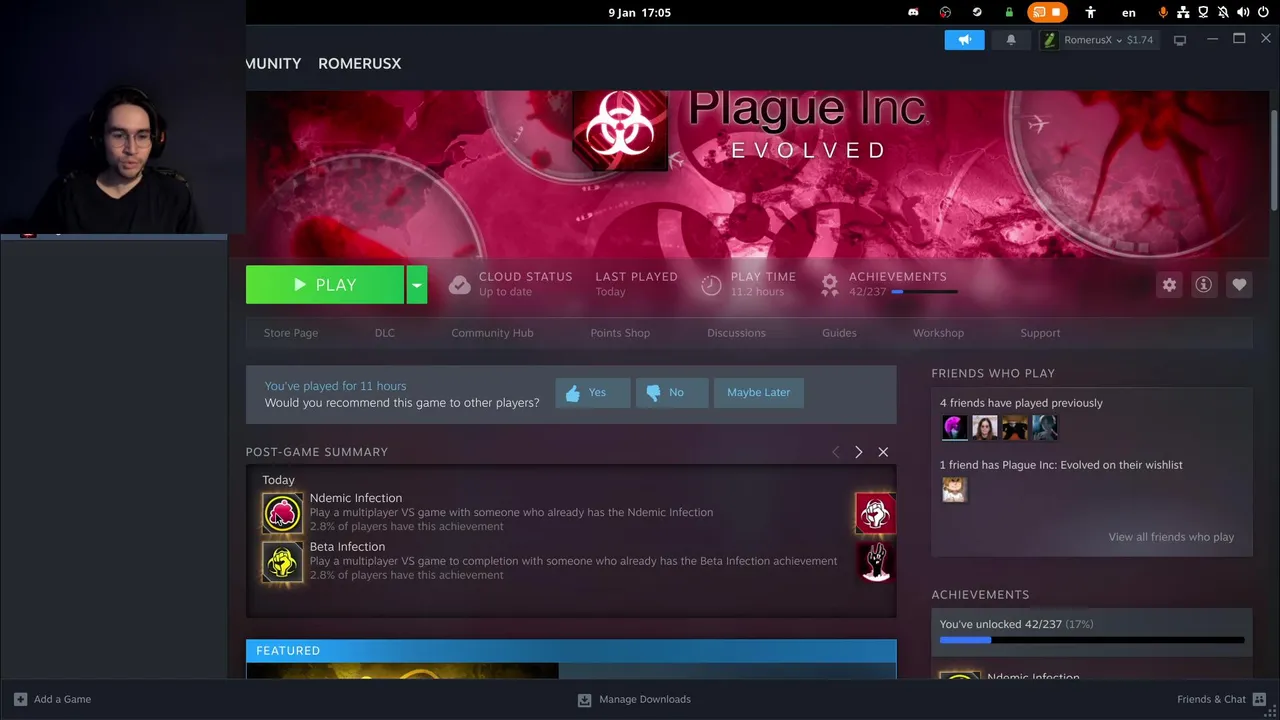Expand the Play button dropdown arrow
1280x720 pixels.
[417, 285]
